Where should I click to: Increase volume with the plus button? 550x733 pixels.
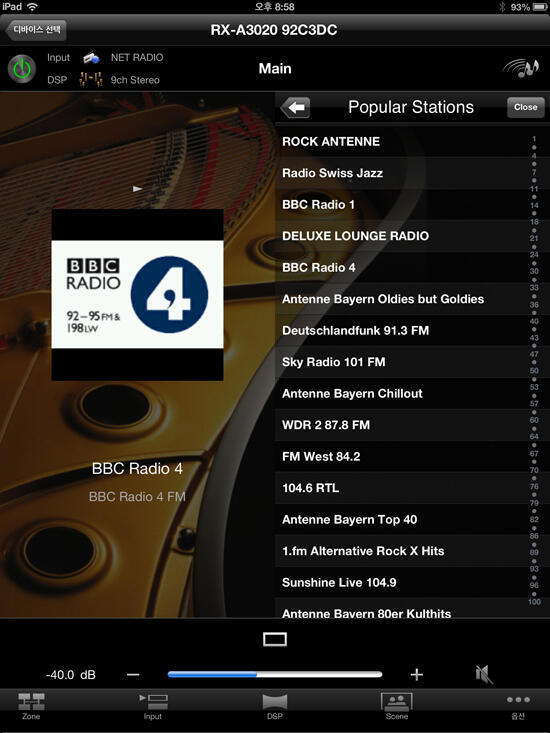click(x=416, y=674)
